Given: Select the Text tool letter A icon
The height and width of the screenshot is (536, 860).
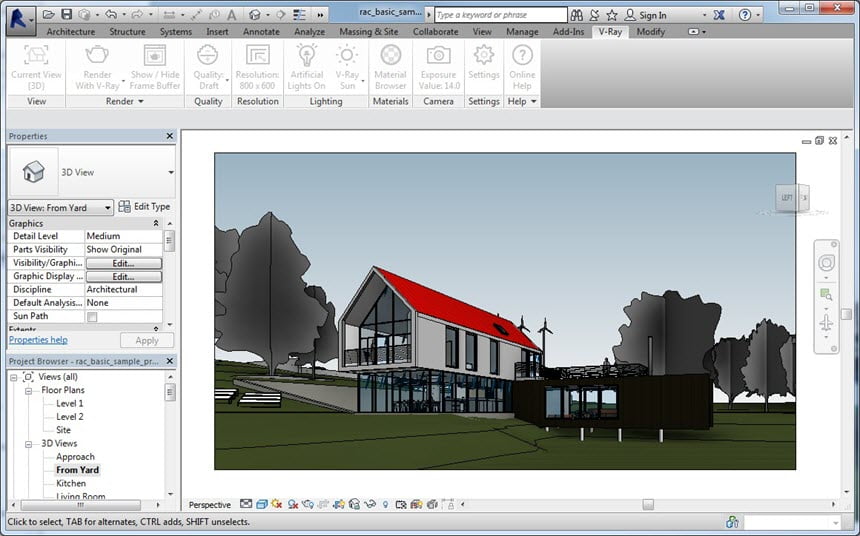Looking at the screenshot, I should (232, 15).
